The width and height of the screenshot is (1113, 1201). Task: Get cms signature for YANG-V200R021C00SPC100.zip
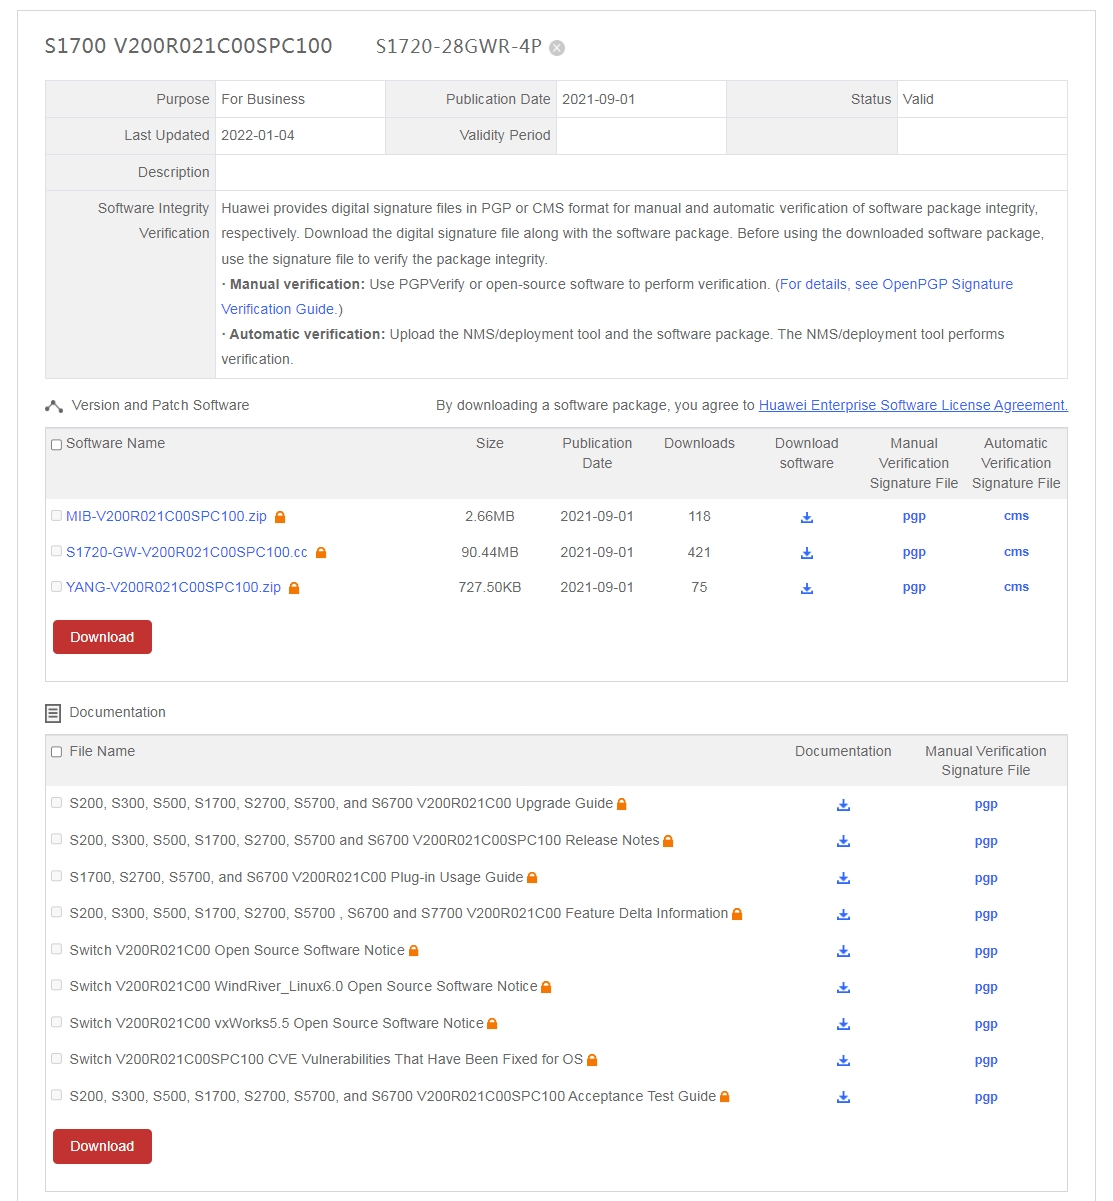[1016, 587]
